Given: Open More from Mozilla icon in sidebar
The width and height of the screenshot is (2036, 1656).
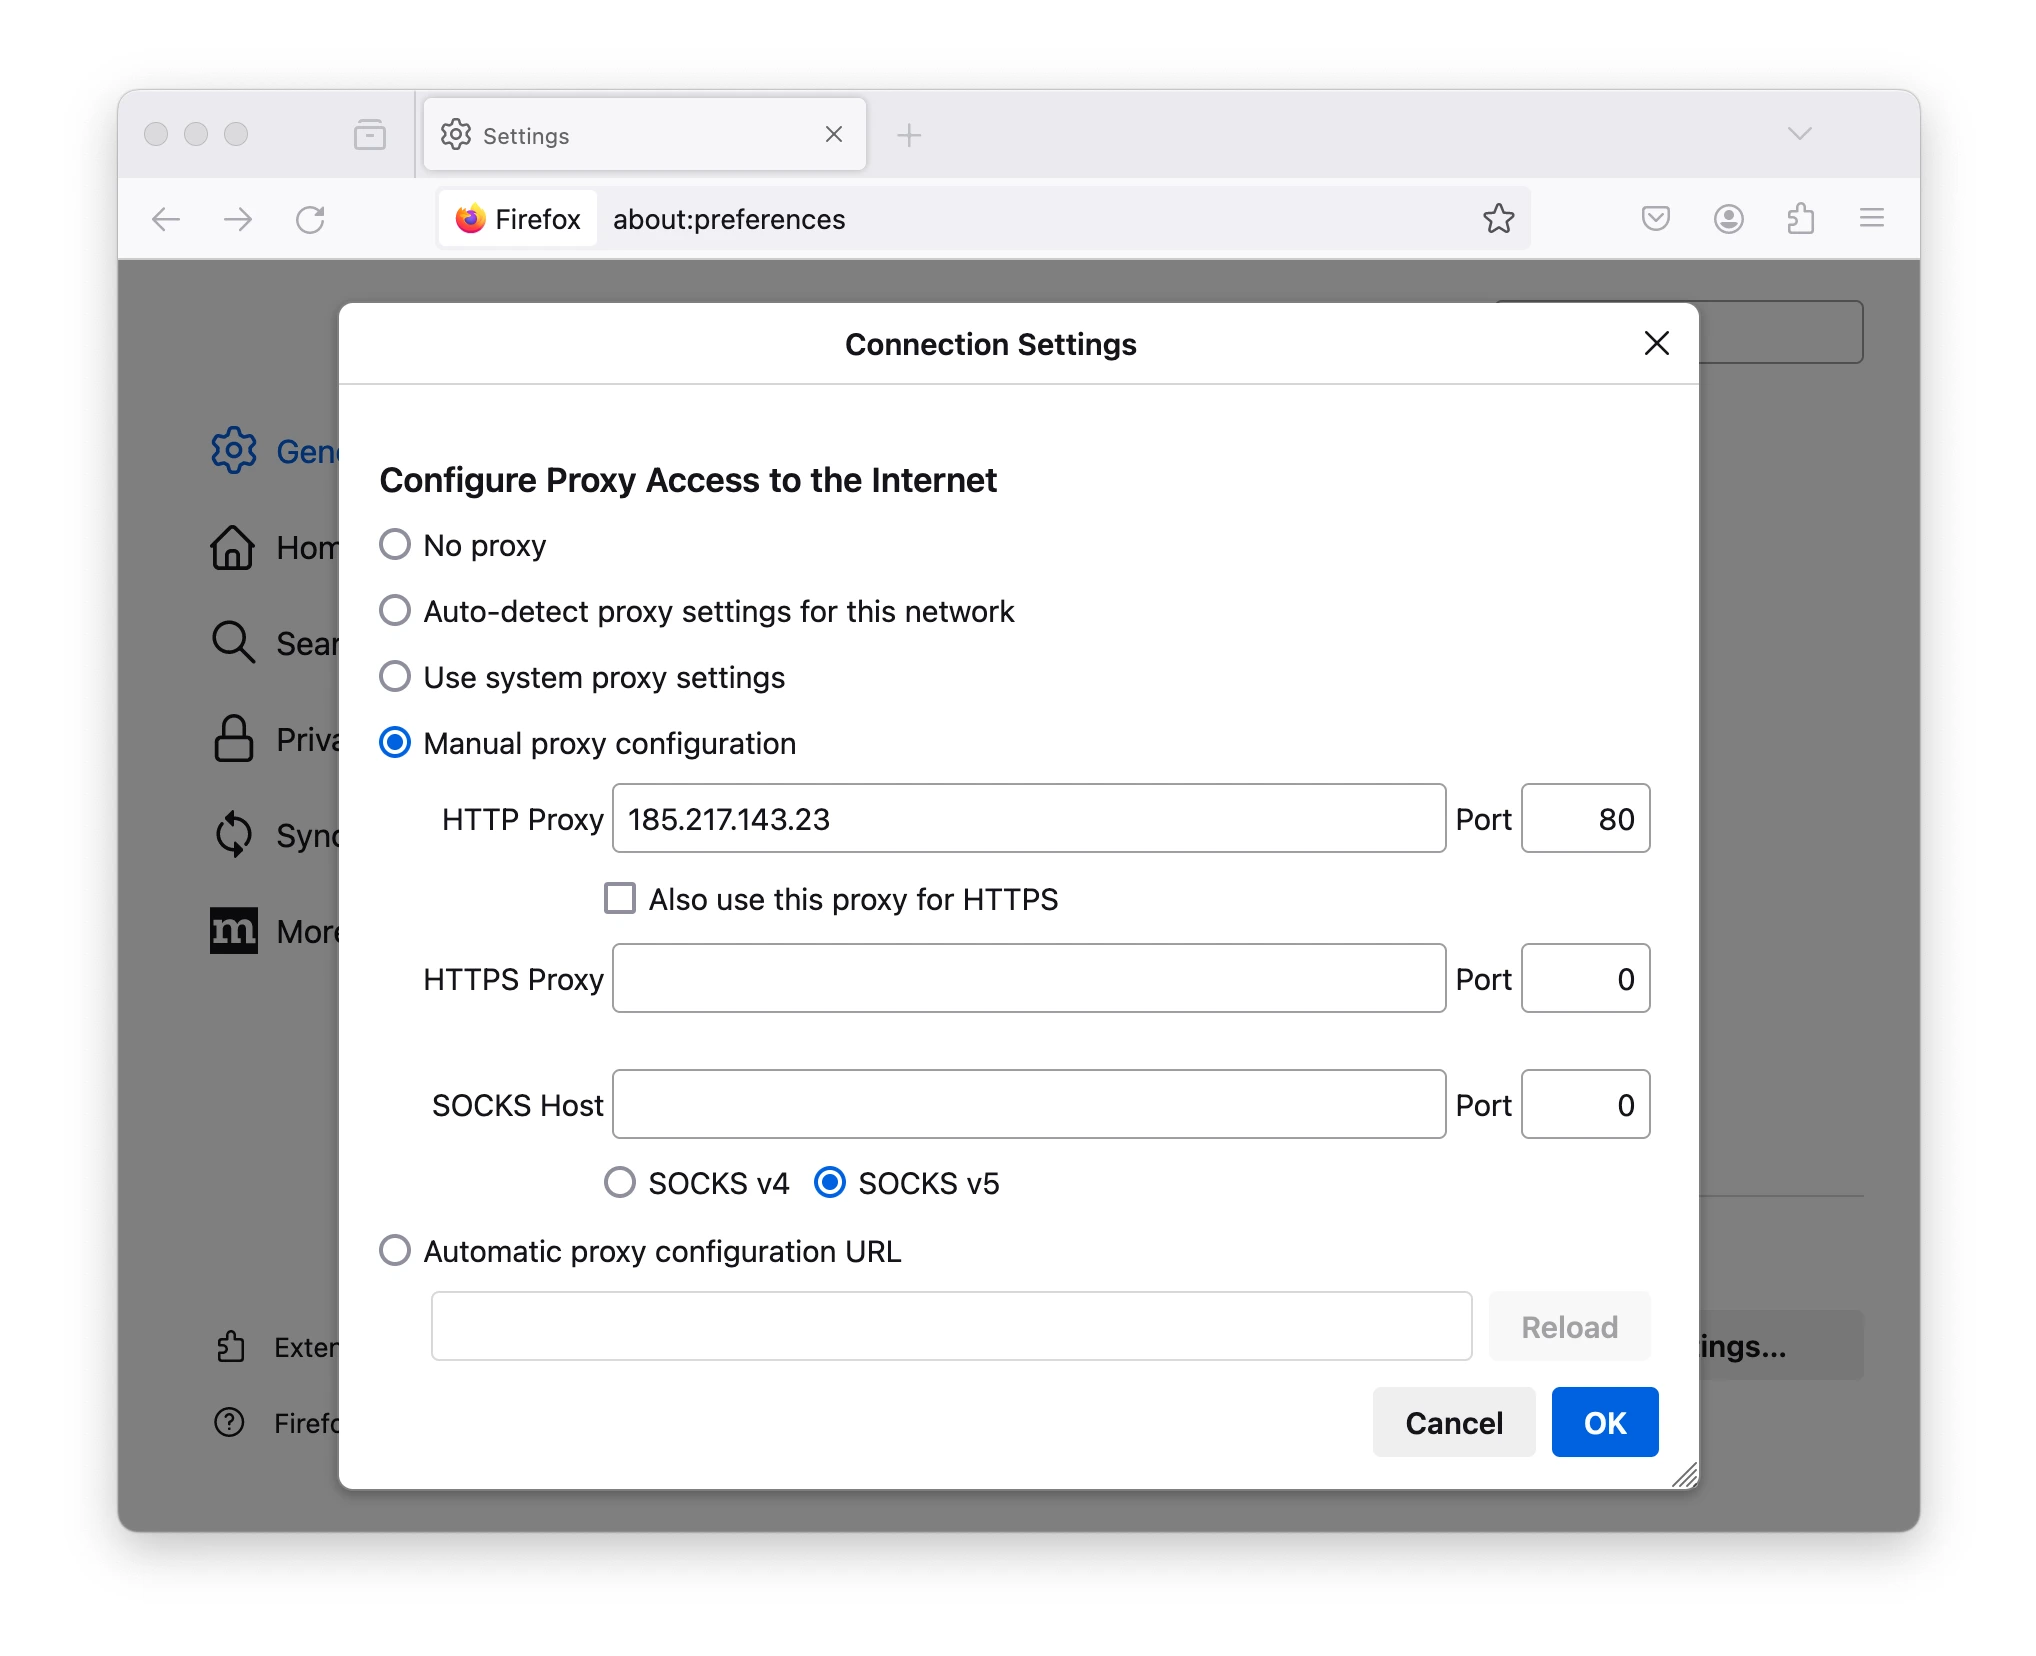Looking at the screenshot, I should [234, 931].
